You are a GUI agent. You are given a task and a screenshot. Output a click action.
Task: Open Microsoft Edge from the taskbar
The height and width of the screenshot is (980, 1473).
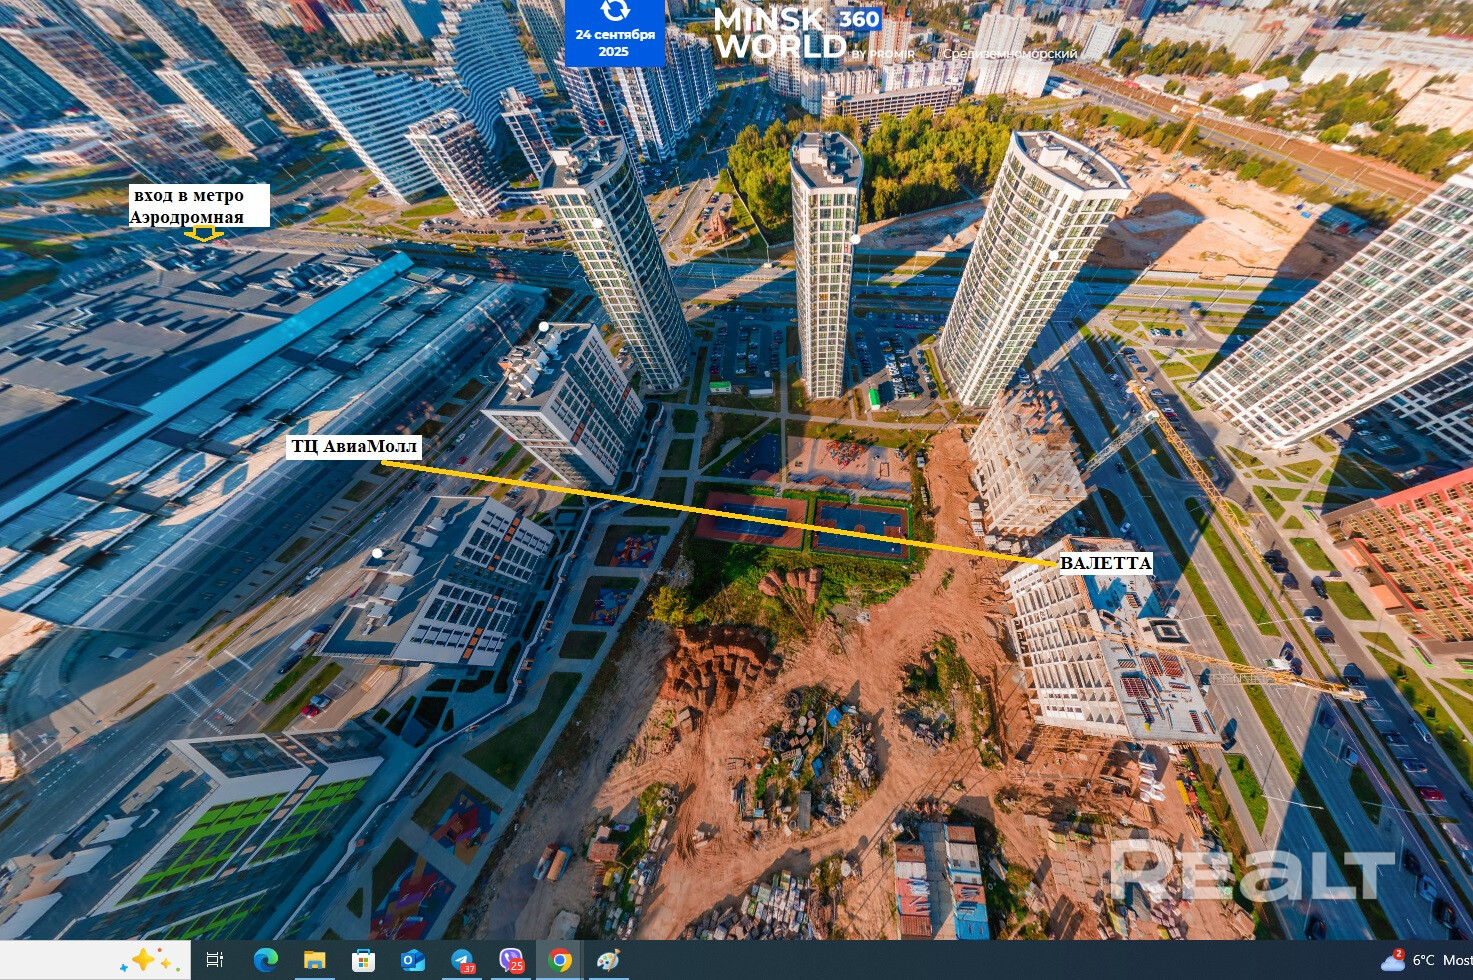pyautogui.click(x=265, y=960)
